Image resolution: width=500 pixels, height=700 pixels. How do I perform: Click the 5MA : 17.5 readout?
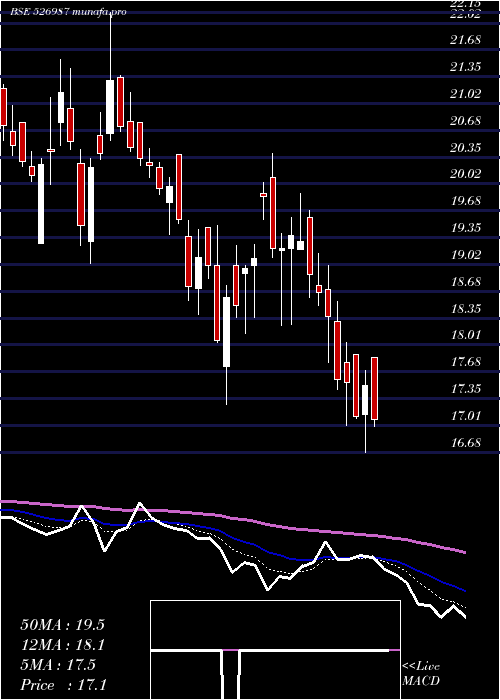[58, 665]
